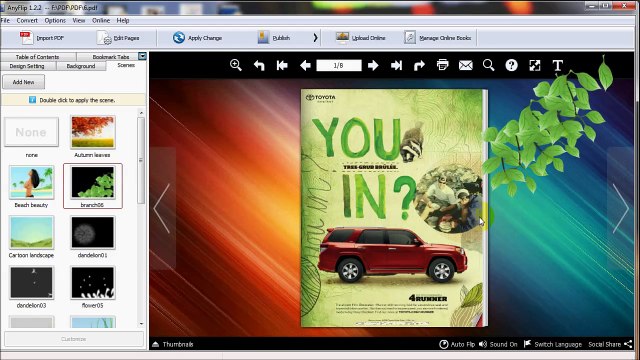This screenshot has width=640, height=360.
Task: Open the Thumbnails panel
Action: [173, 344]
